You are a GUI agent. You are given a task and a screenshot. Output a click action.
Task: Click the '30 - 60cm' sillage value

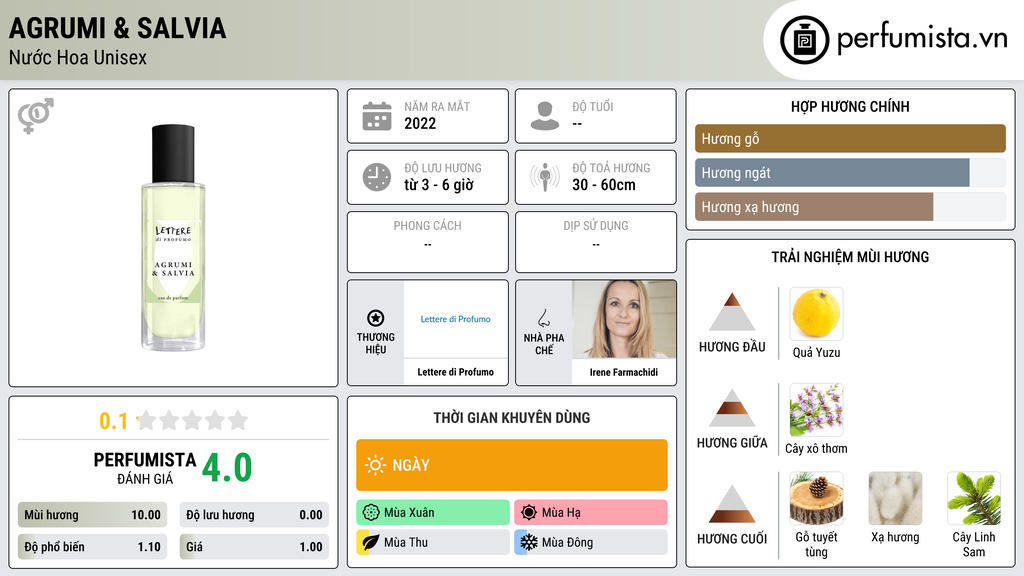coord(603,185)
